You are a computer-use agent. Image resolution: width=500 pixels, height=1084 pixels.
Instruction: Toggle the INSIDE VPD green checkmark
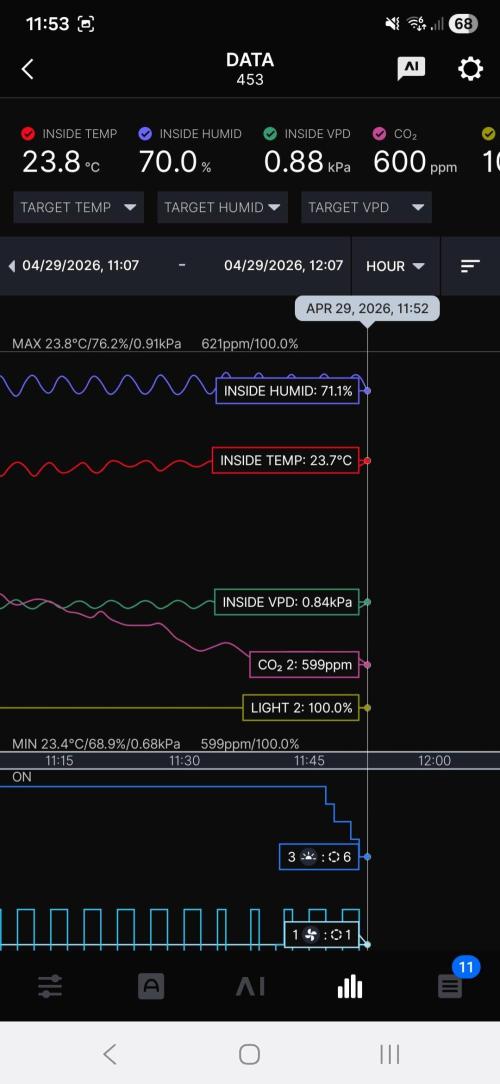(270, 133)
